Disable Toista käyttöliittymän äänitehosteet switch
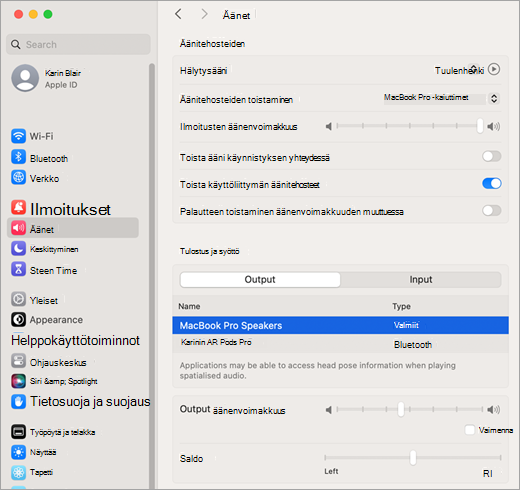 (492, 183)
